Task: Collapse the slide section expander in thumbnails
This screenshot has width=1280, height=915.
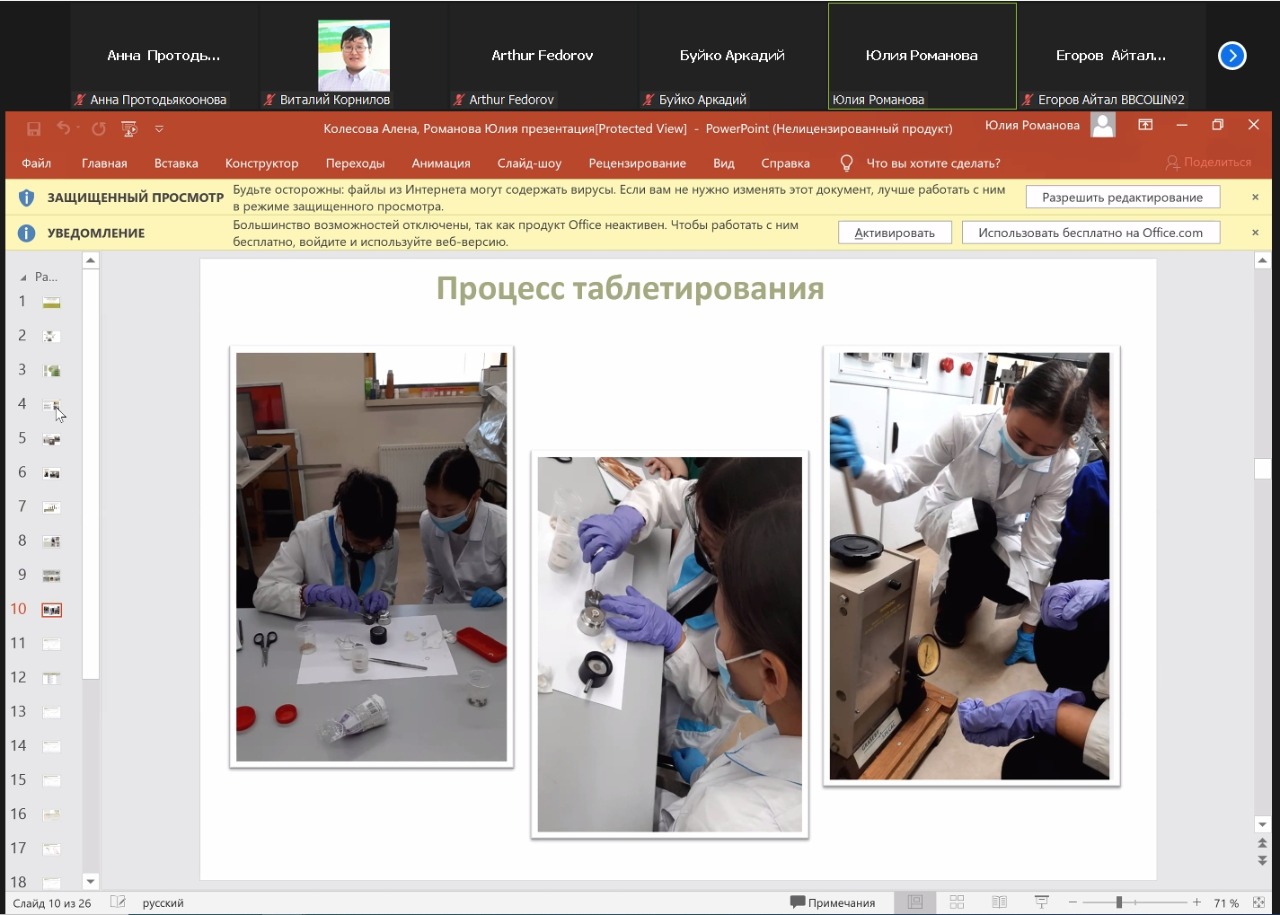Action: [x=24, y=277]
